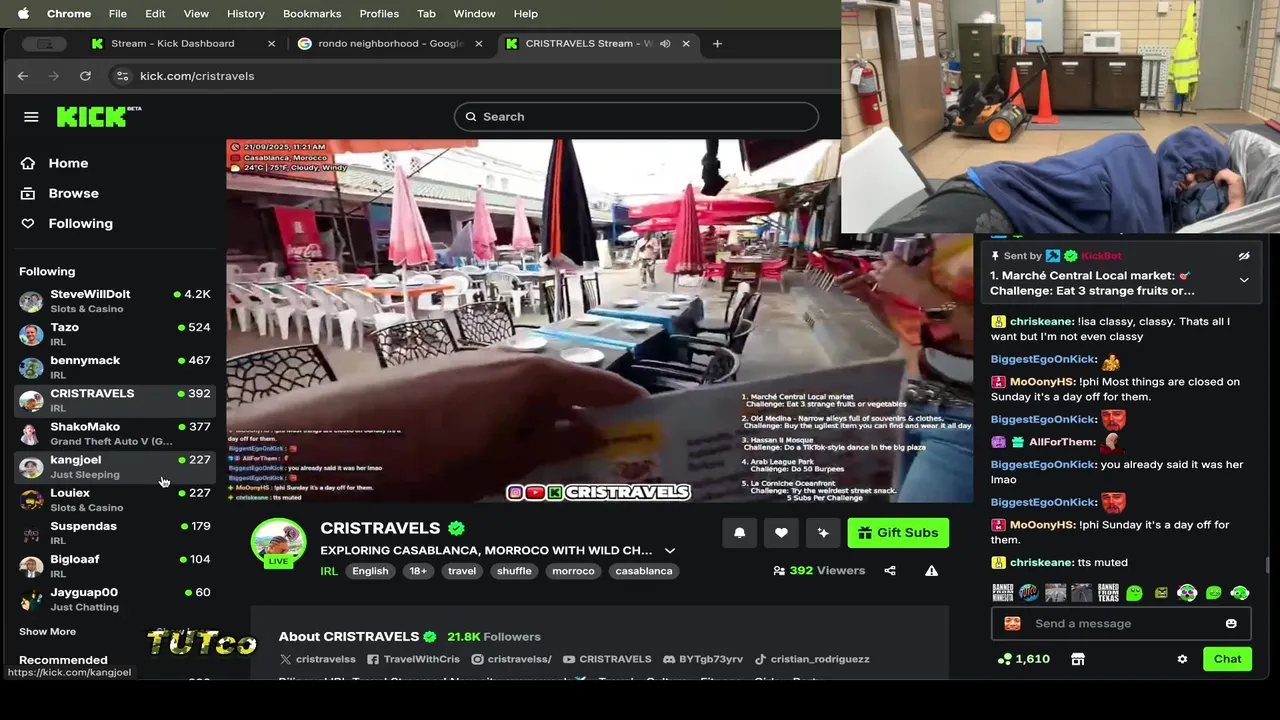This screenshot has height=720, width=1280.
Task: Open cristian_rodriguezz TikTok link
Action: (x=812, y=659)
